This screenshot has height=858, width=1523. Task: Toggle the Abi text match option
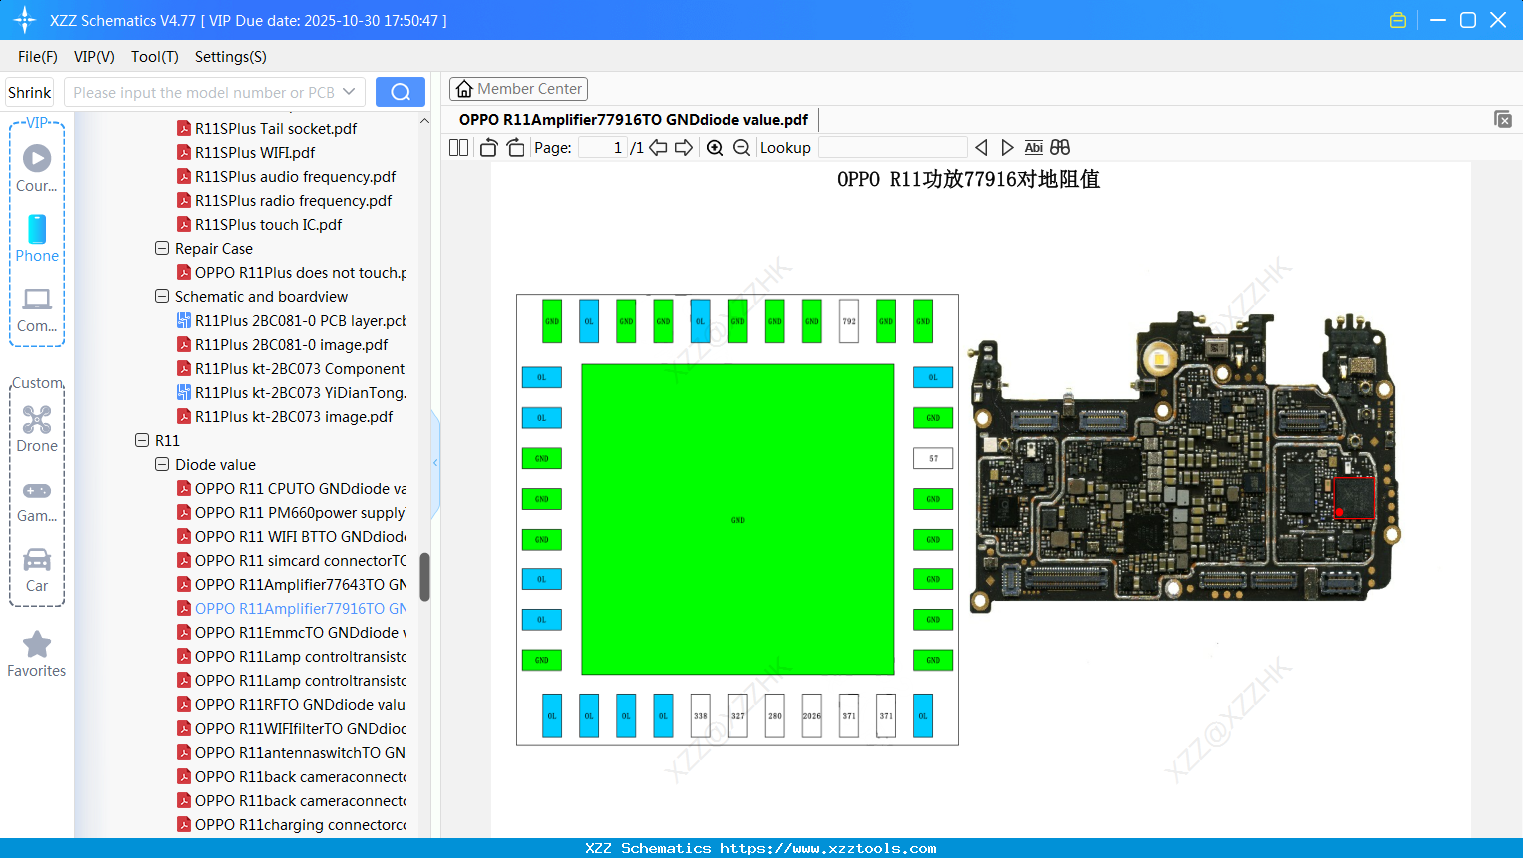coord(1033,147)
